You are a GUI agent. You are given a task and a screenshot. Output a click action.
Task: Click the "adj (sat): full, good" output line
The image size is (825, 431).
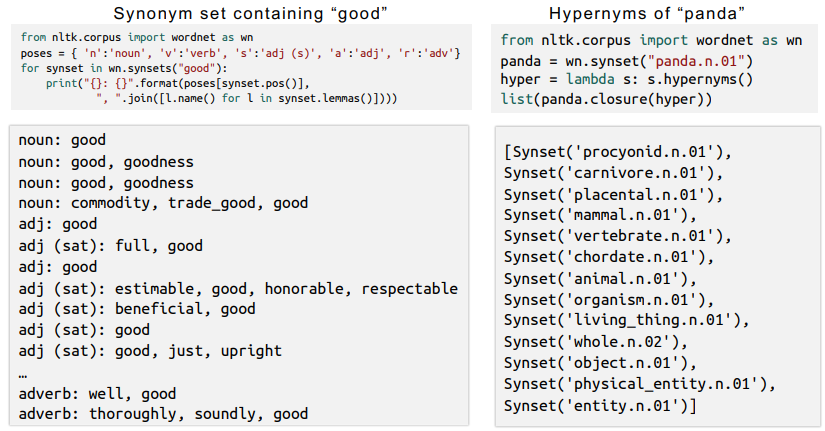tap(110, 245)
